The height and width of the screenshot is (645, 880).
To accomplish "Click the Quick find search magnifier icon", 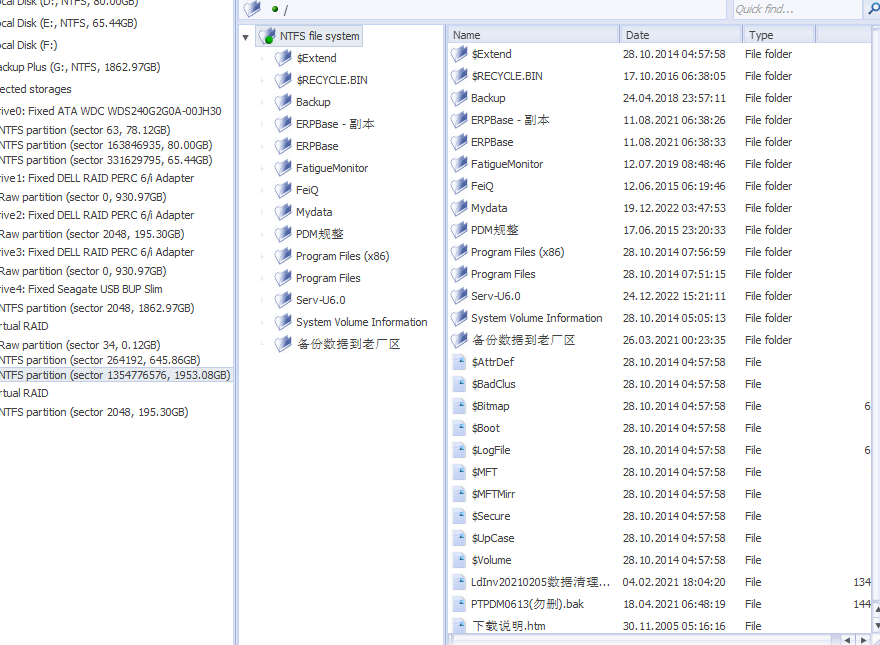I will (873, 8).
